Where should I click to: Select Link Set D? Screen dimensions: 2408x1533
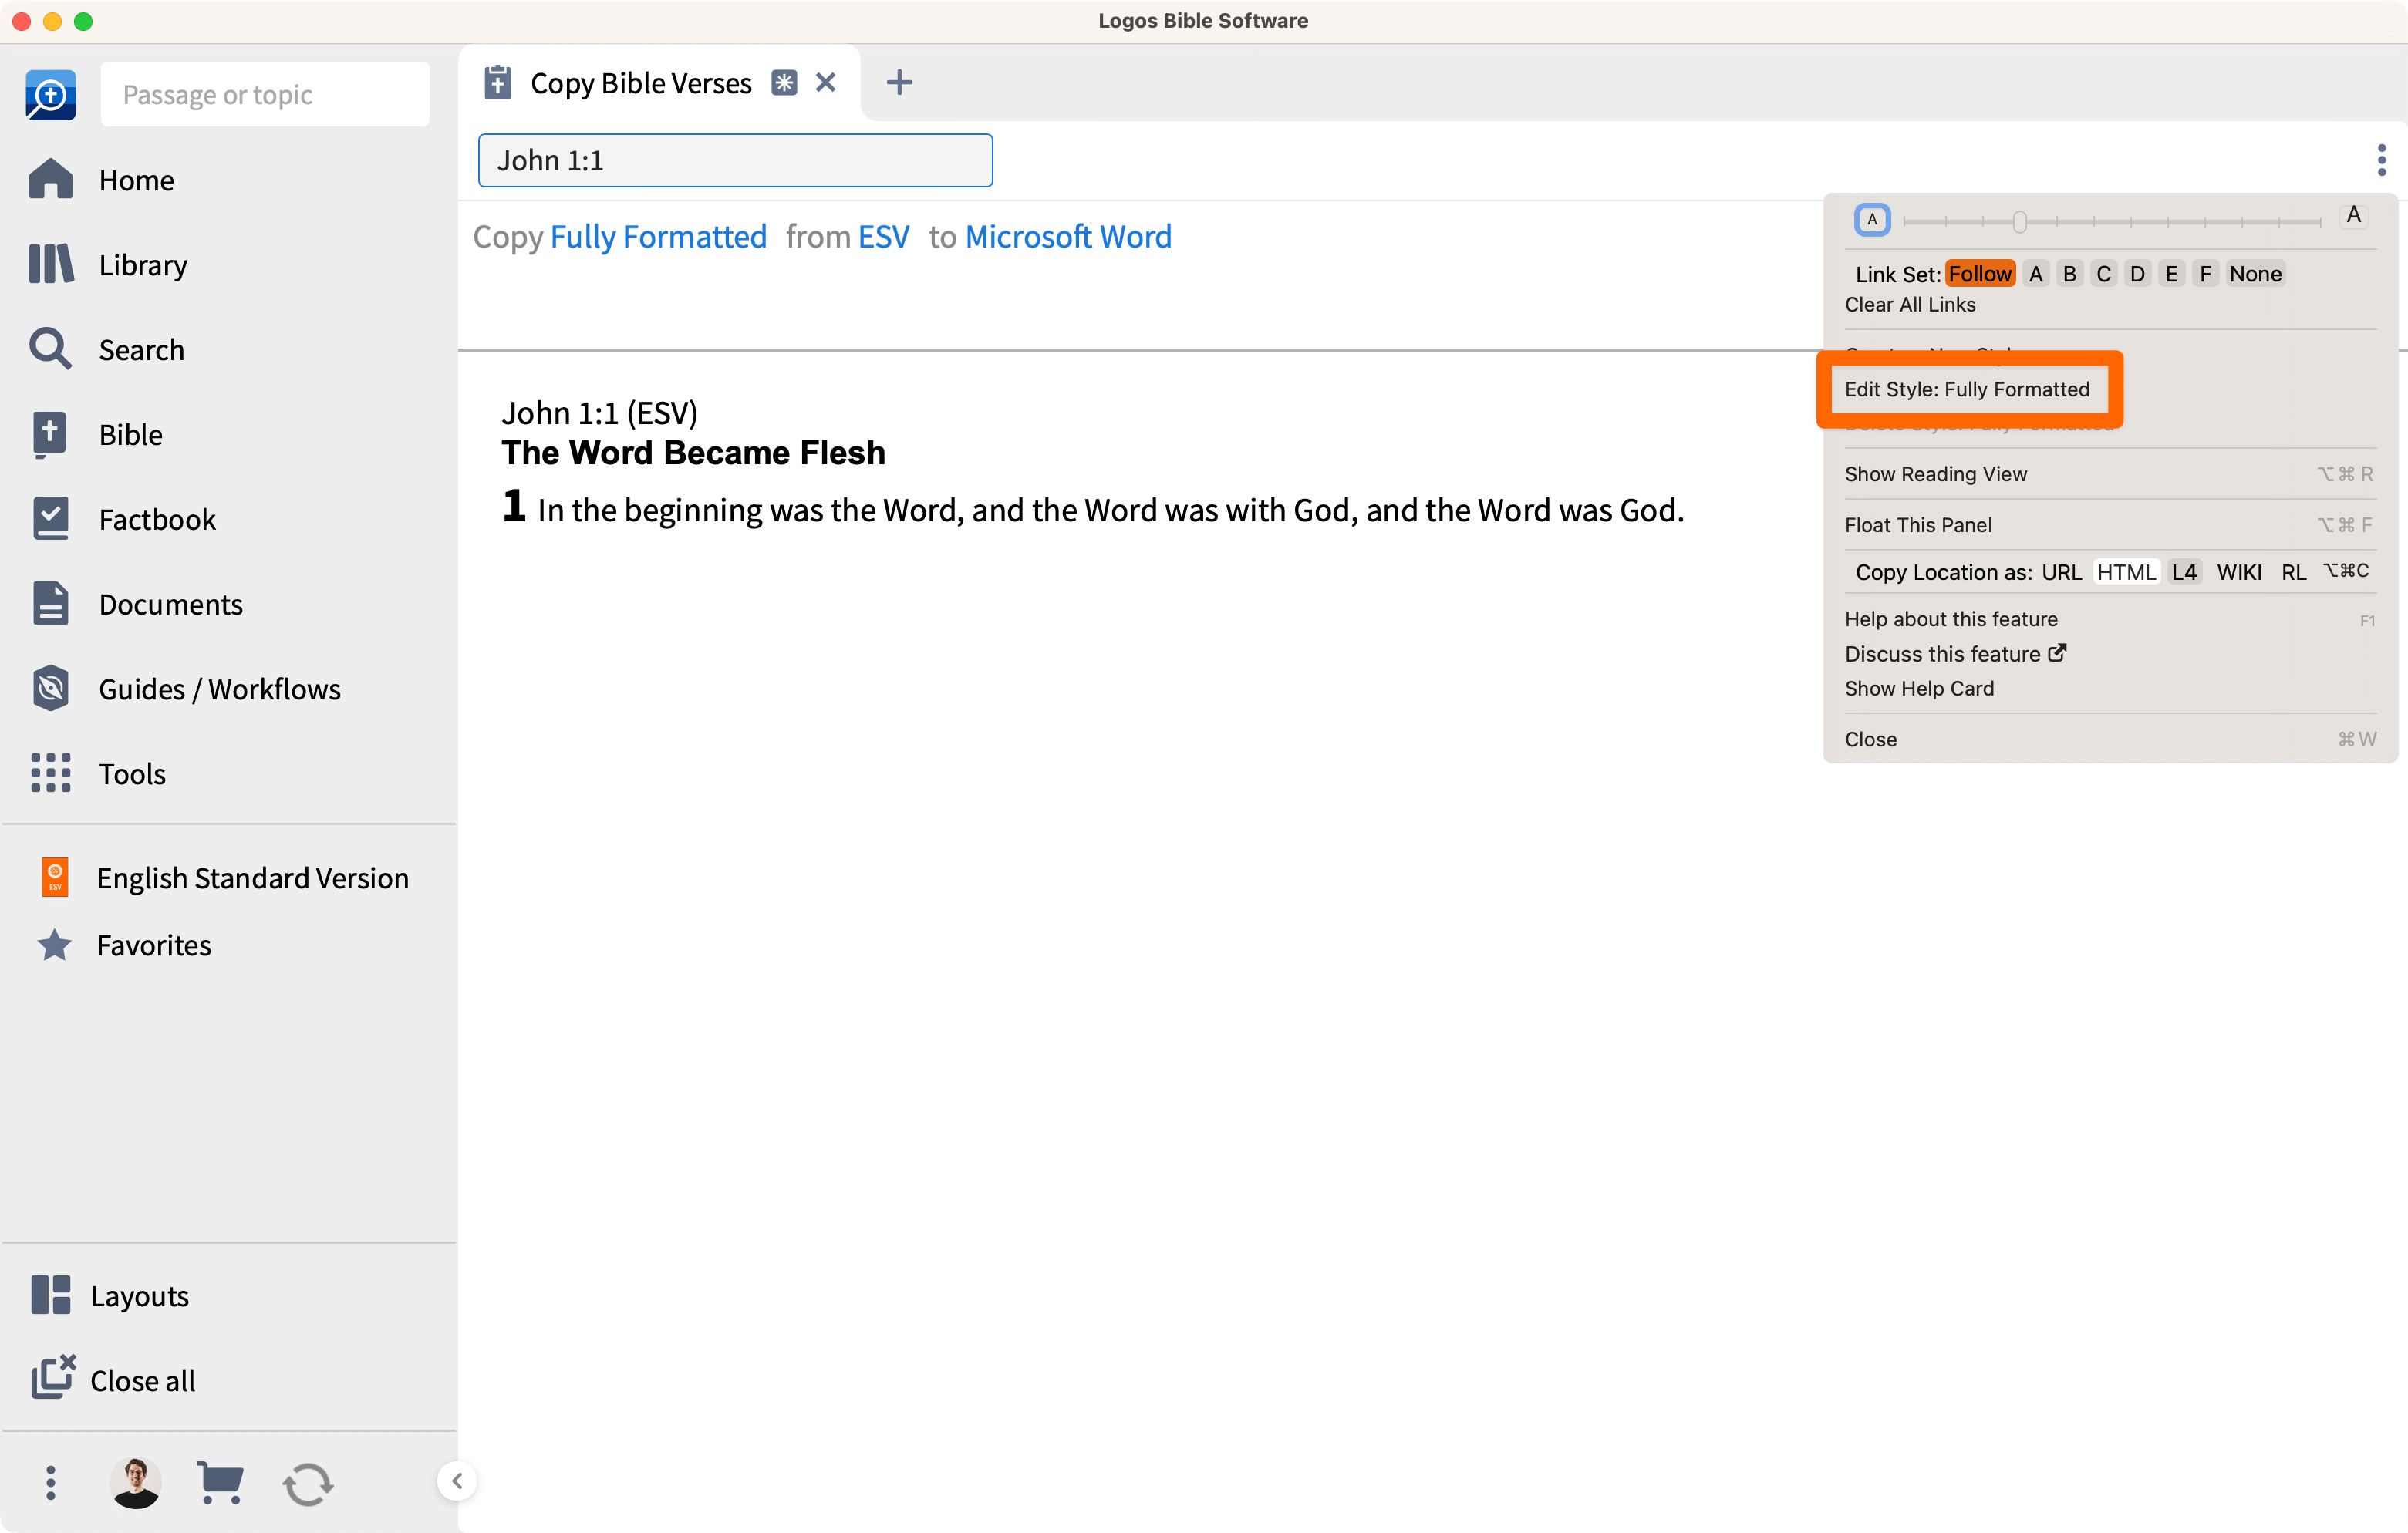(x=2137, y=273)
